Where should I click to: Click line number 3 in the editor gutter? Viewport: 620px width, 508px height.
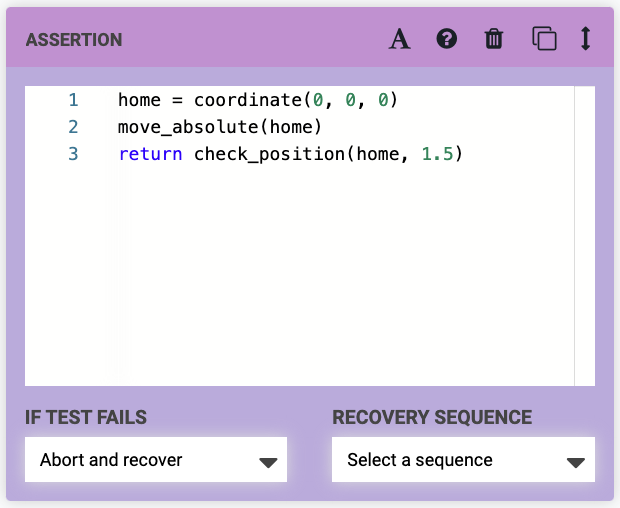point(73,154)
